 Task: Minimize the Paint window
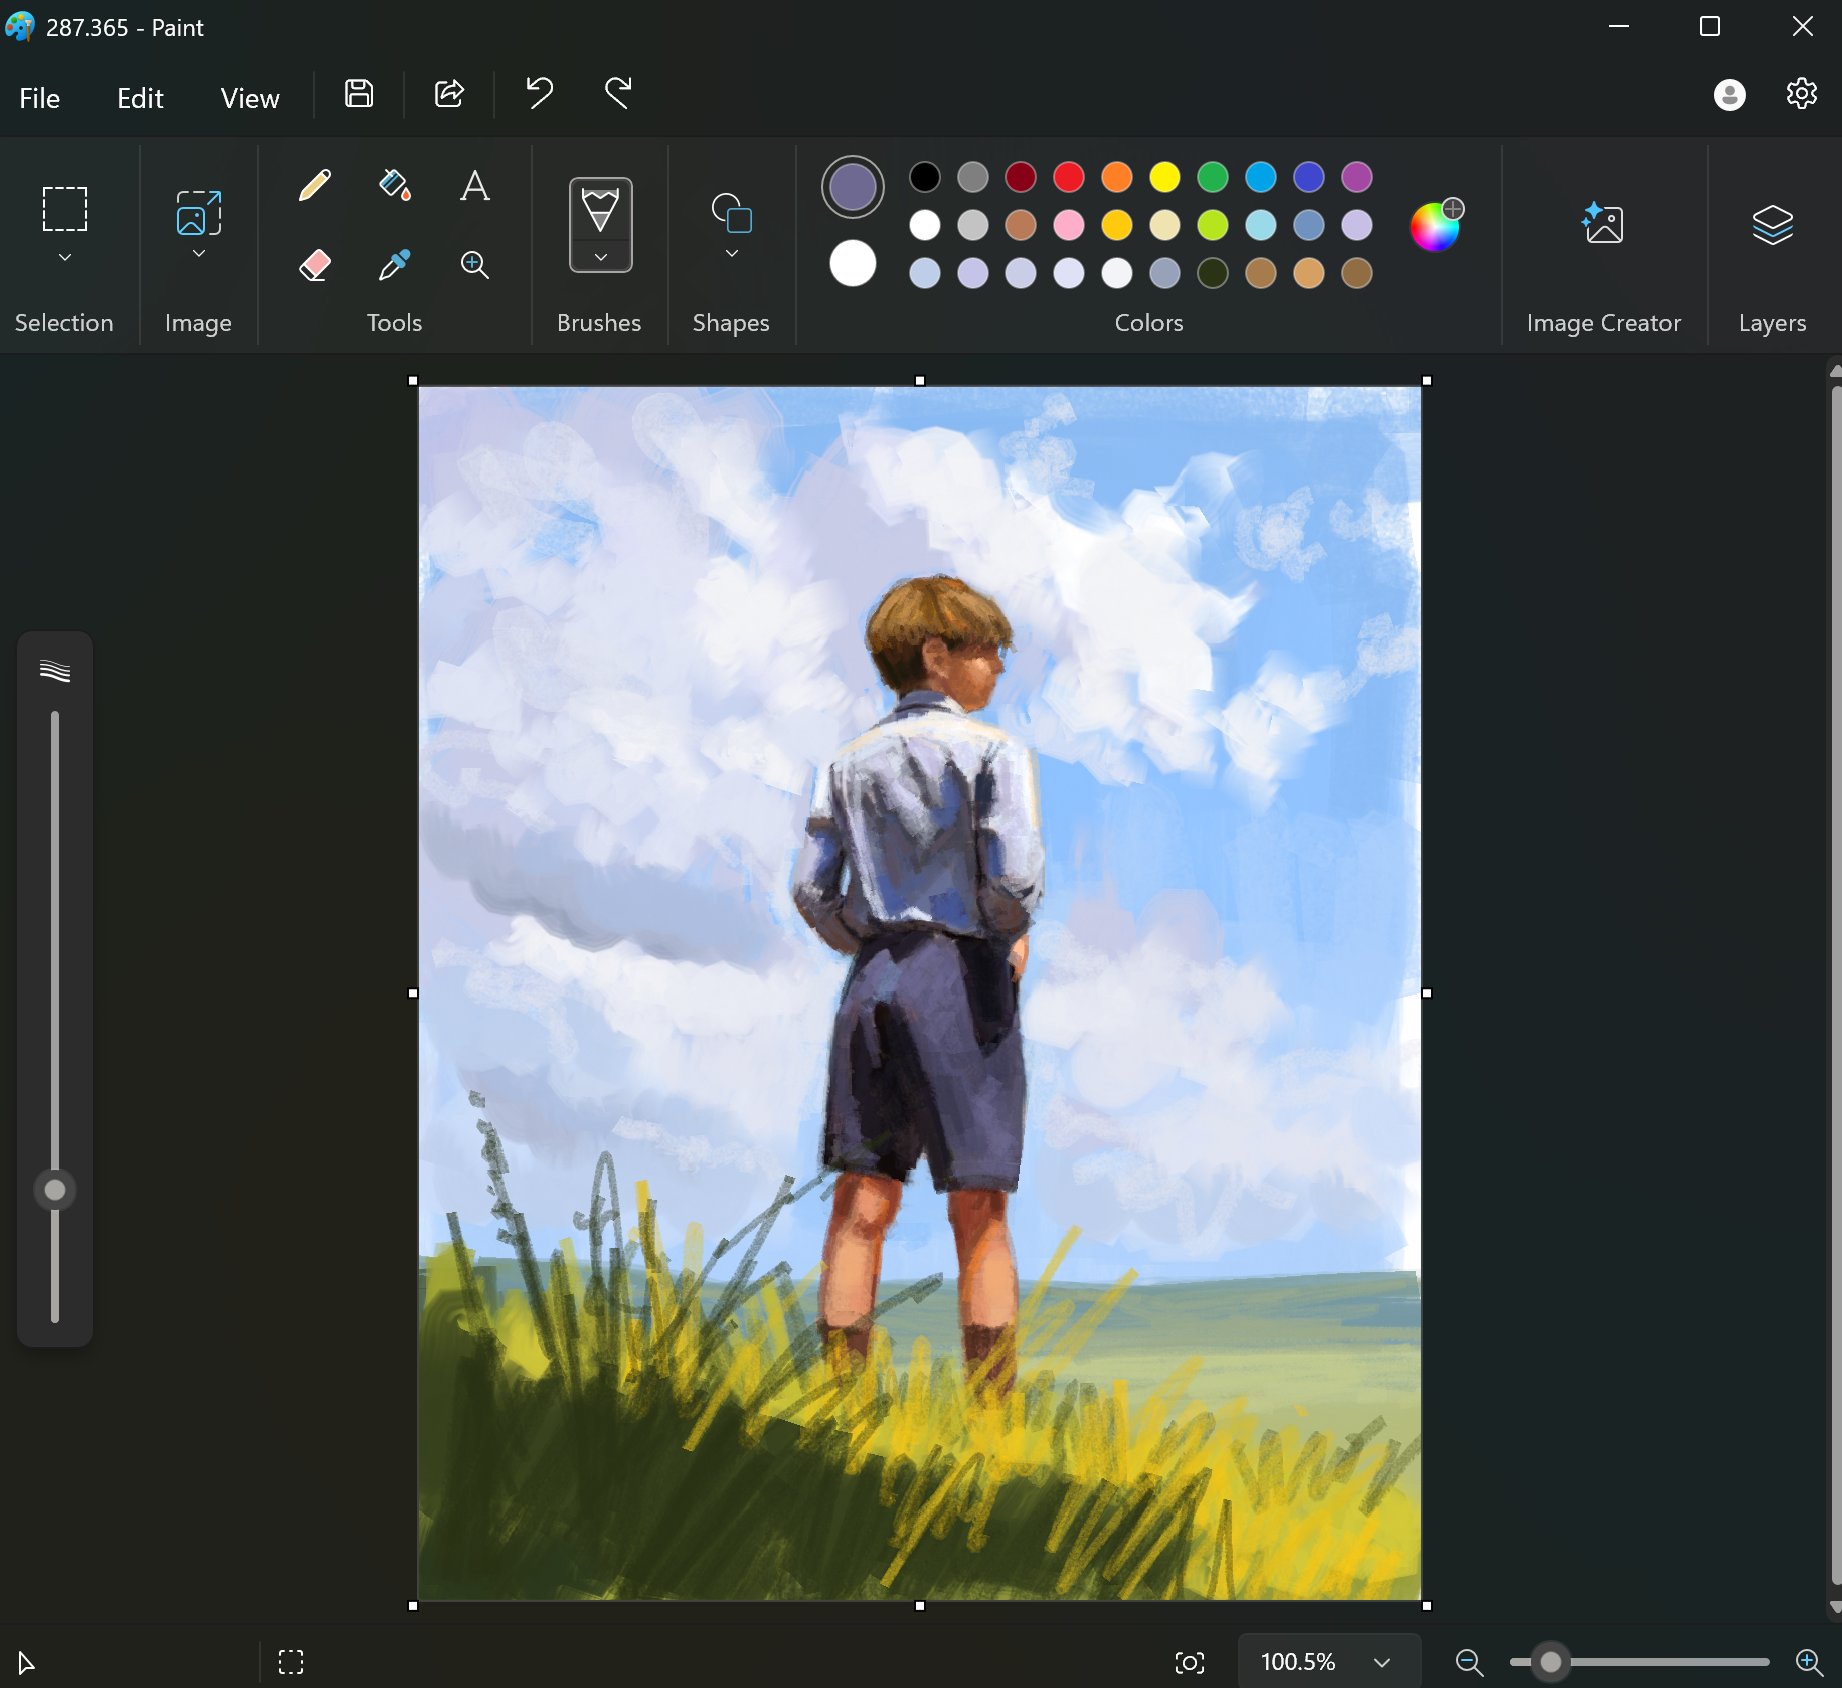1619,27
